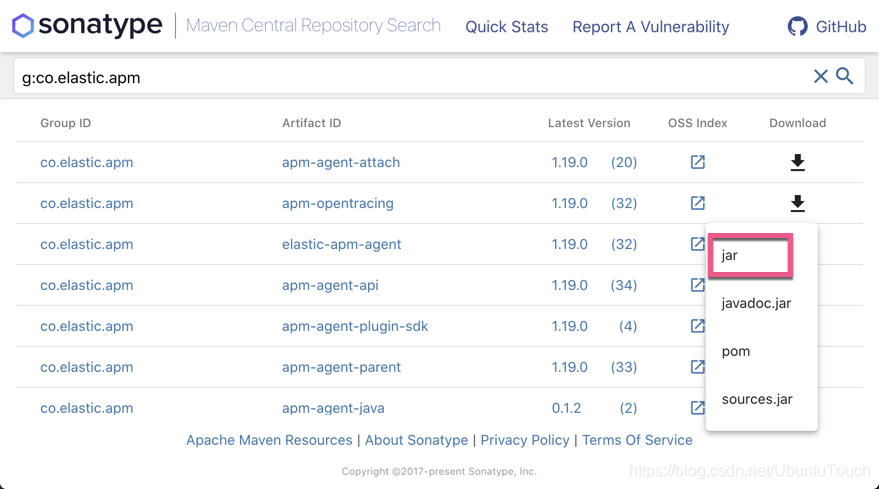Open version 1.19.0 of elastic-apm-agent
The height and width of the screenshot is (489, 879).
click(x=570, y=244)
